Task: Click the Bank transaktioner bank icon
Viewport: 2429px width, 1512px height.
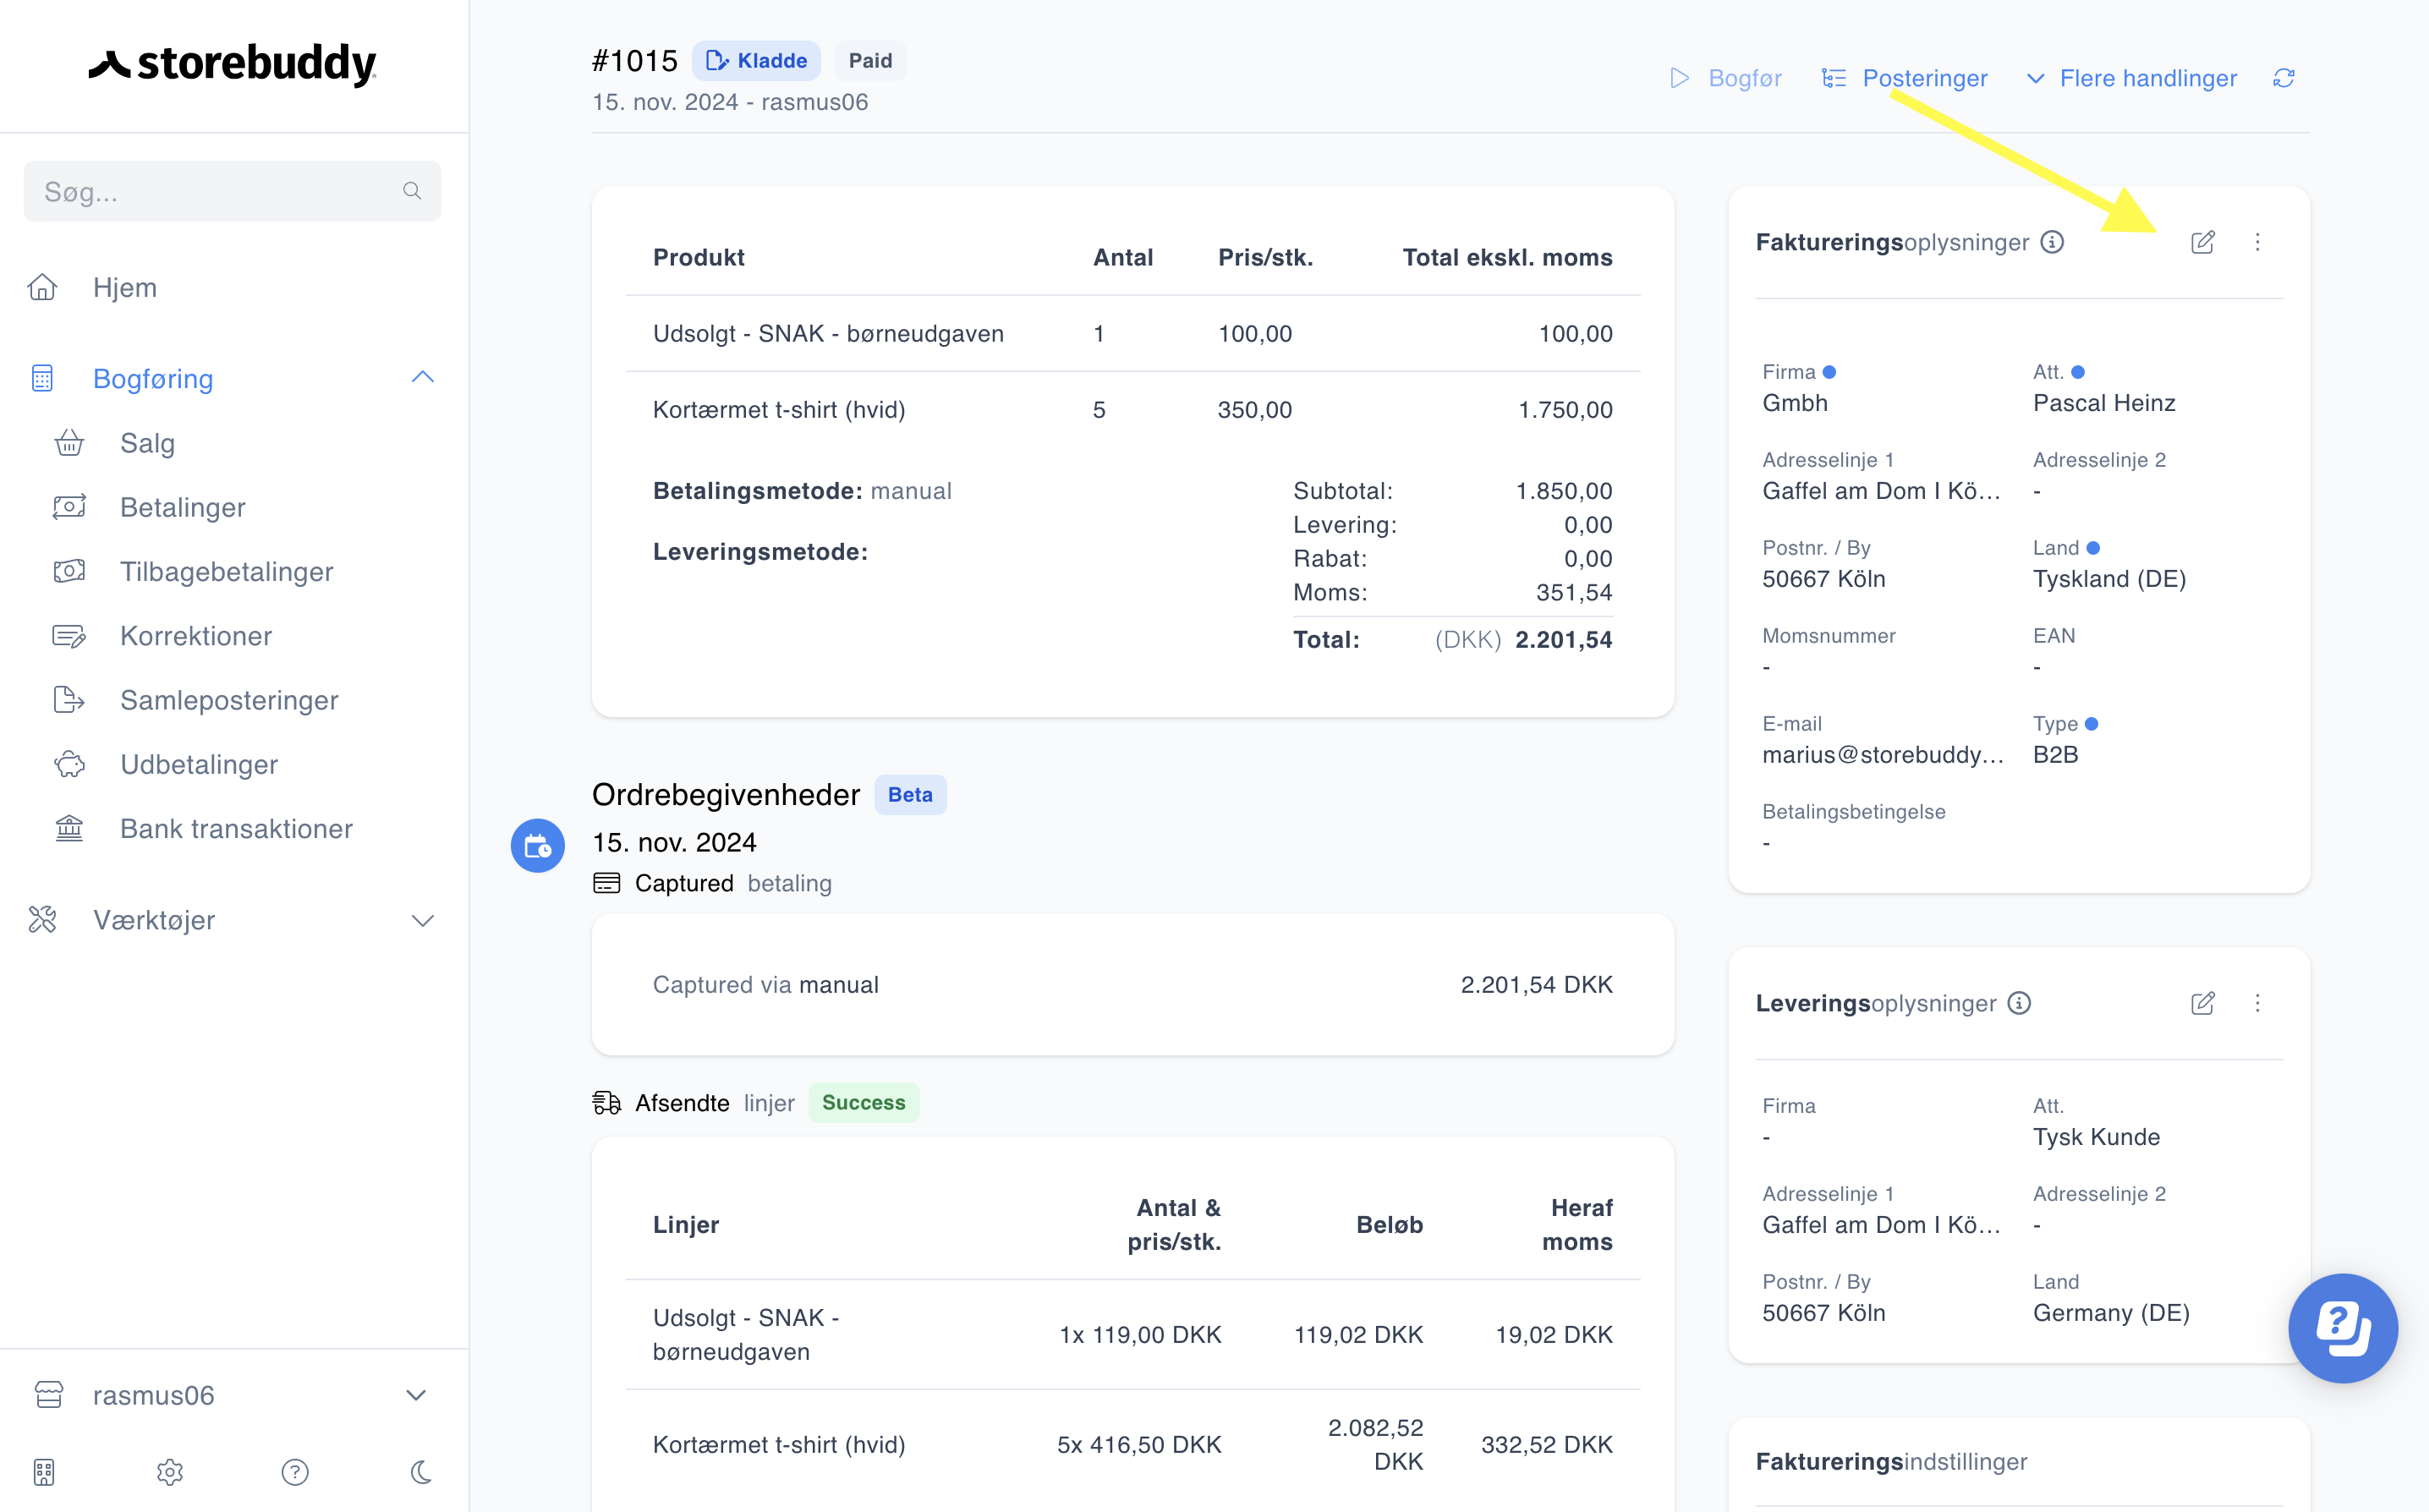Action: pos(69,828)
